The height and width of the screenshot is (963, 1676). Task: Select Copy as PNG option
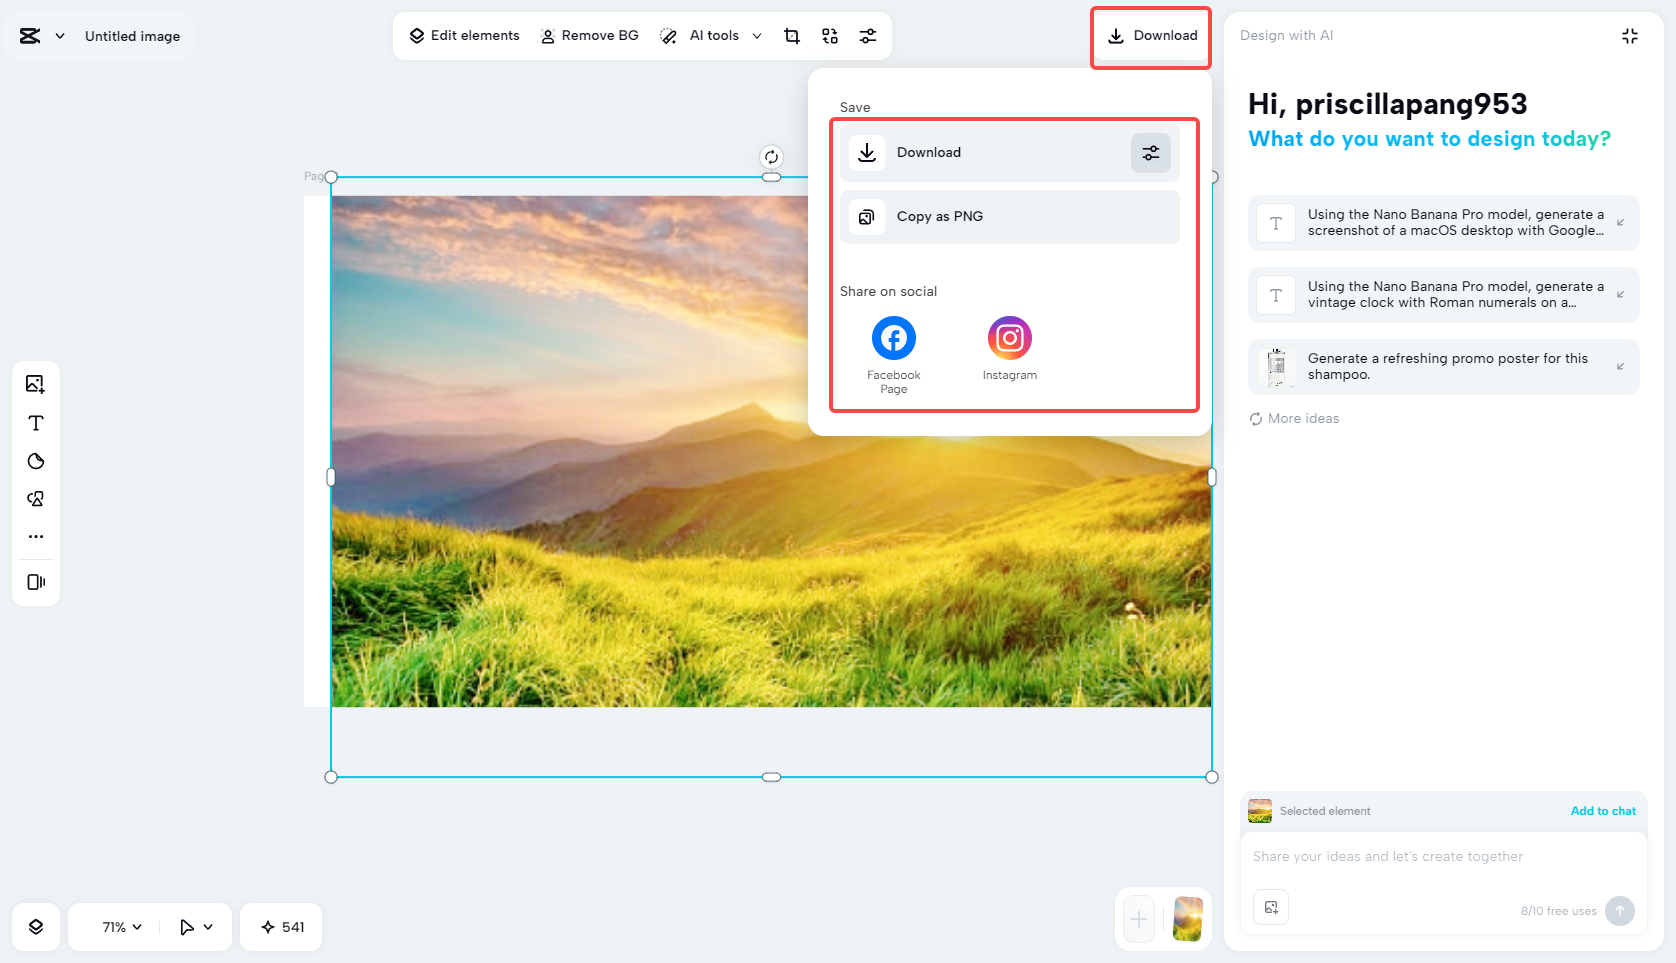click(x=1010, y=216)
